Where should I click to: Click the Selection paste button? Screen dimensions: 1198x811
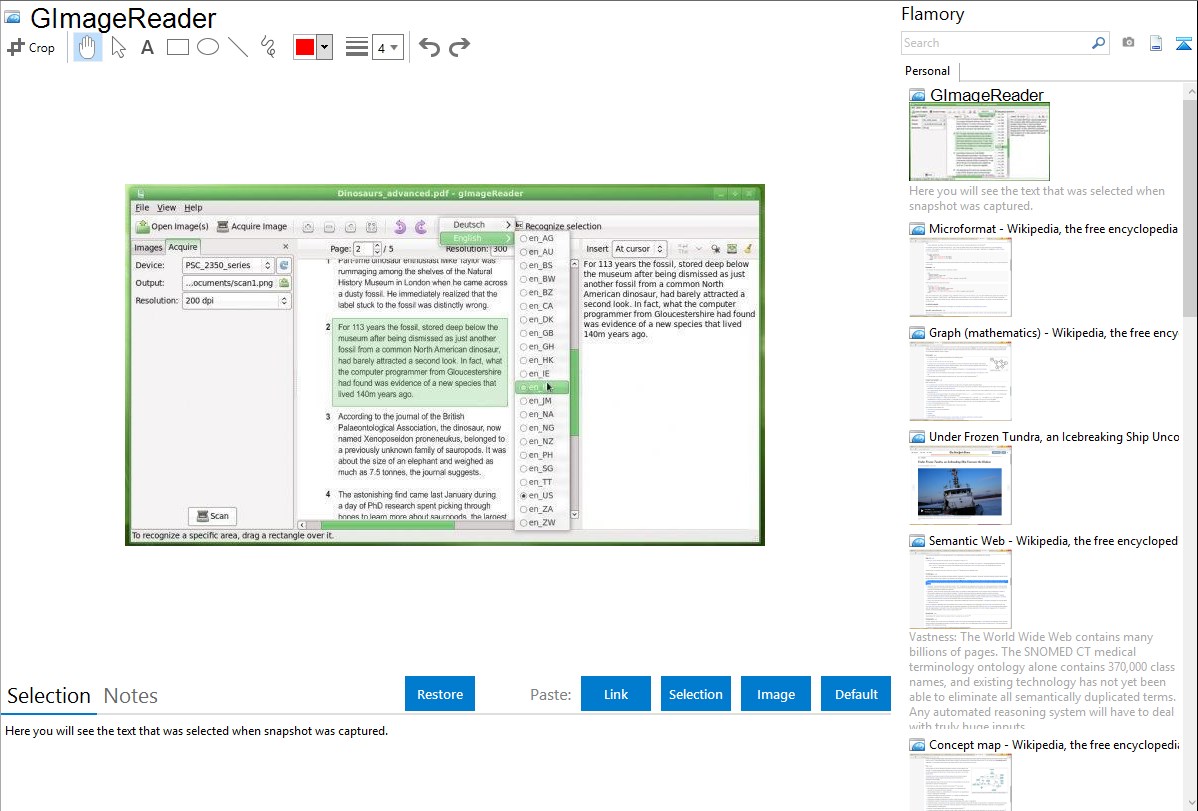coord(695,694)
